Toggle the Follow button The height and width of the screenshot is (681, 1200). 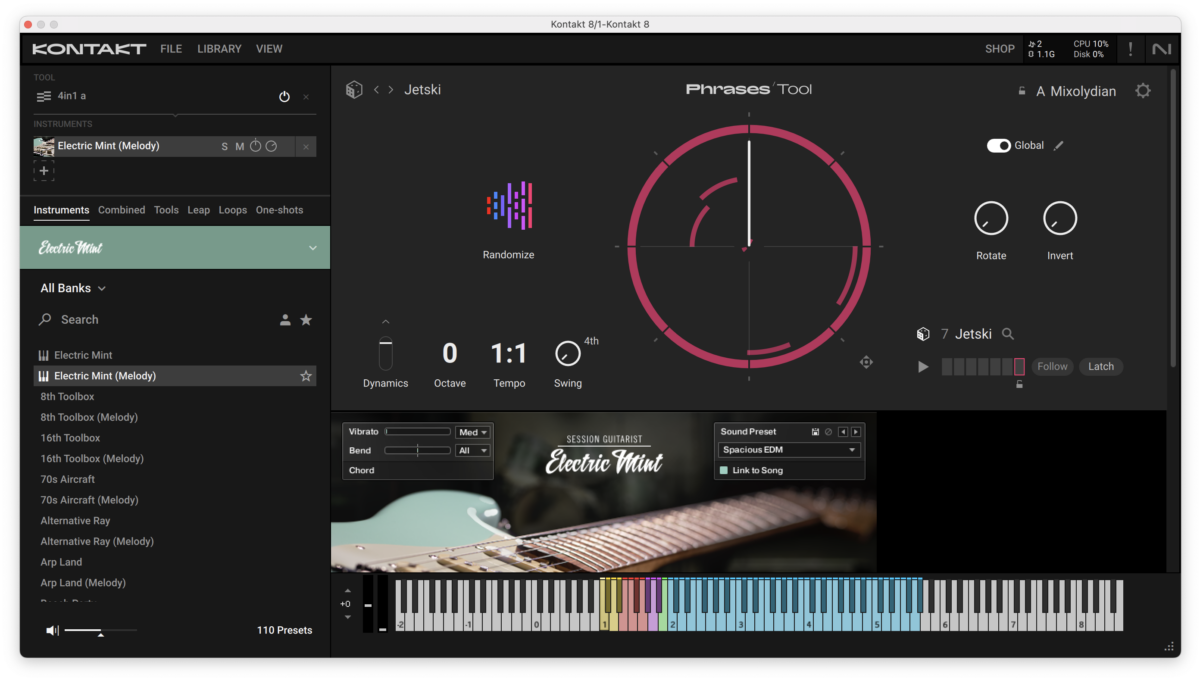click(x=1052, y=367)
